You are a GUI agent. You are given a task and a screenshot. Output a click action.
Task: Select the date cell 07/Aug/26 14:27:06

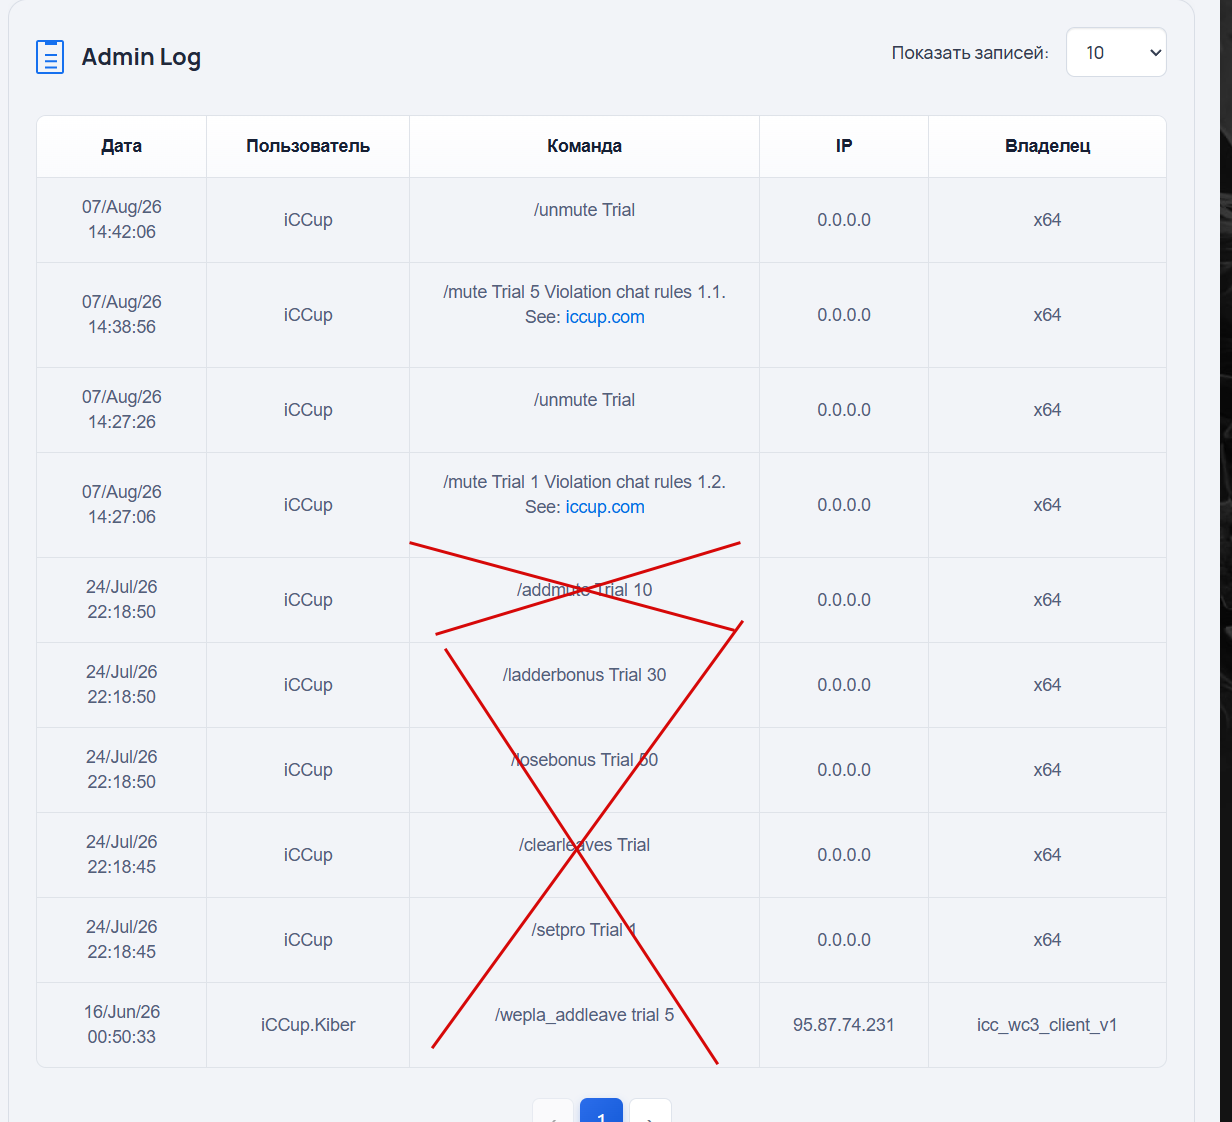pyautogui.click(x=122, y=504)
